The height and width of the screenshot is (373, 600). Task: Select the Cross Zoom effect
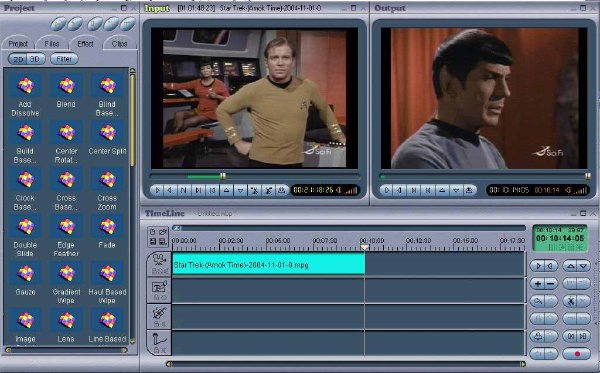click(107, 190)
